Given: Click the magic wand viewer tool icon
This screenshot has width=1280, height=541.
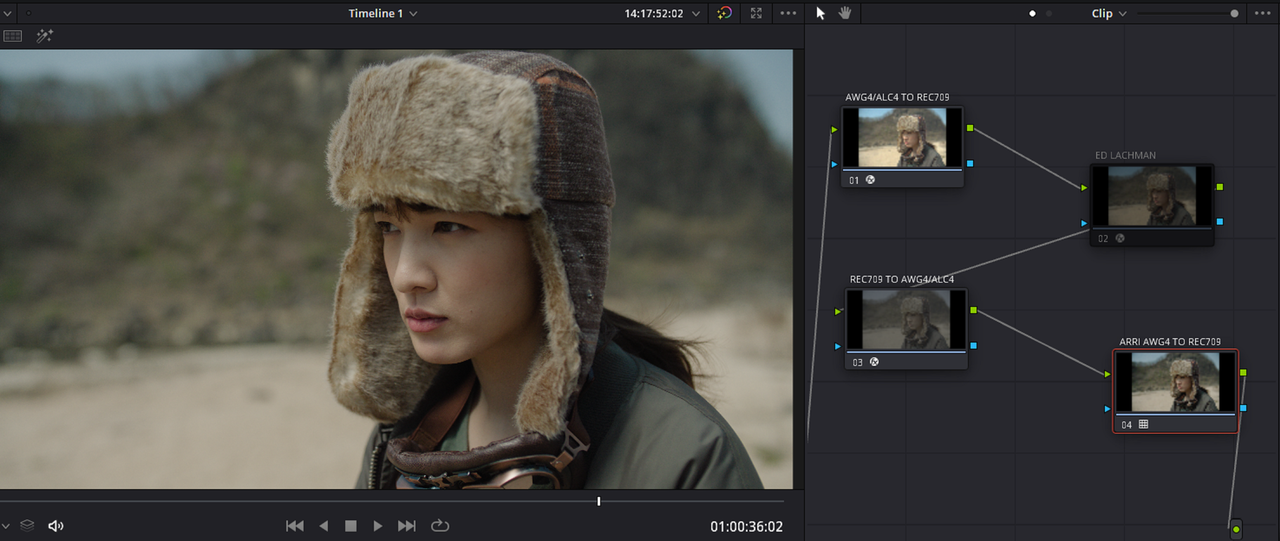Looking at the screenshot, I should tap(44, 36).
